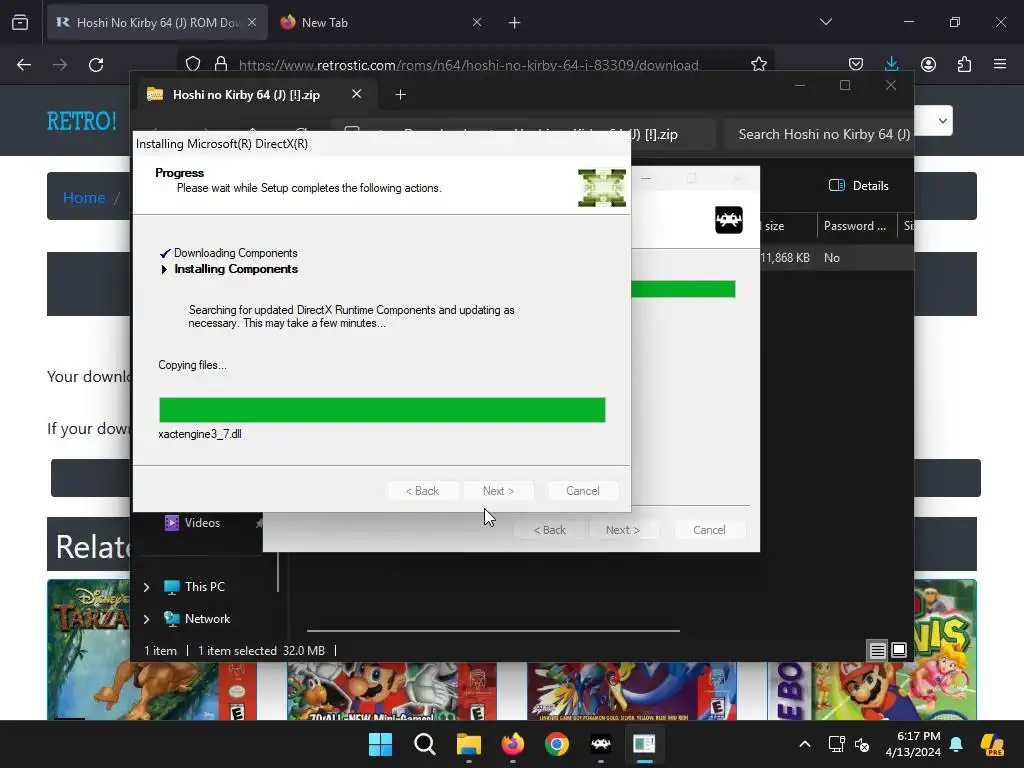Click the site security padlock icon
The width and height of the screenshot is (1024, 768).
pos(221,64)
